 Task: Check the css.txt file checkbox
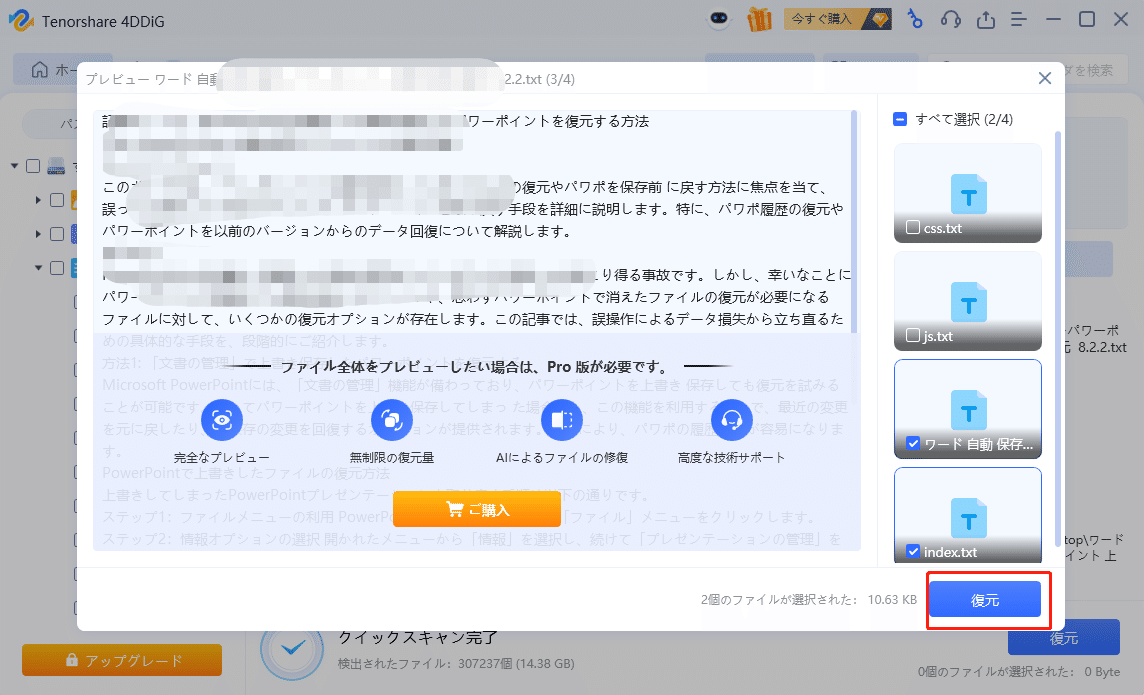pos(913,228)
